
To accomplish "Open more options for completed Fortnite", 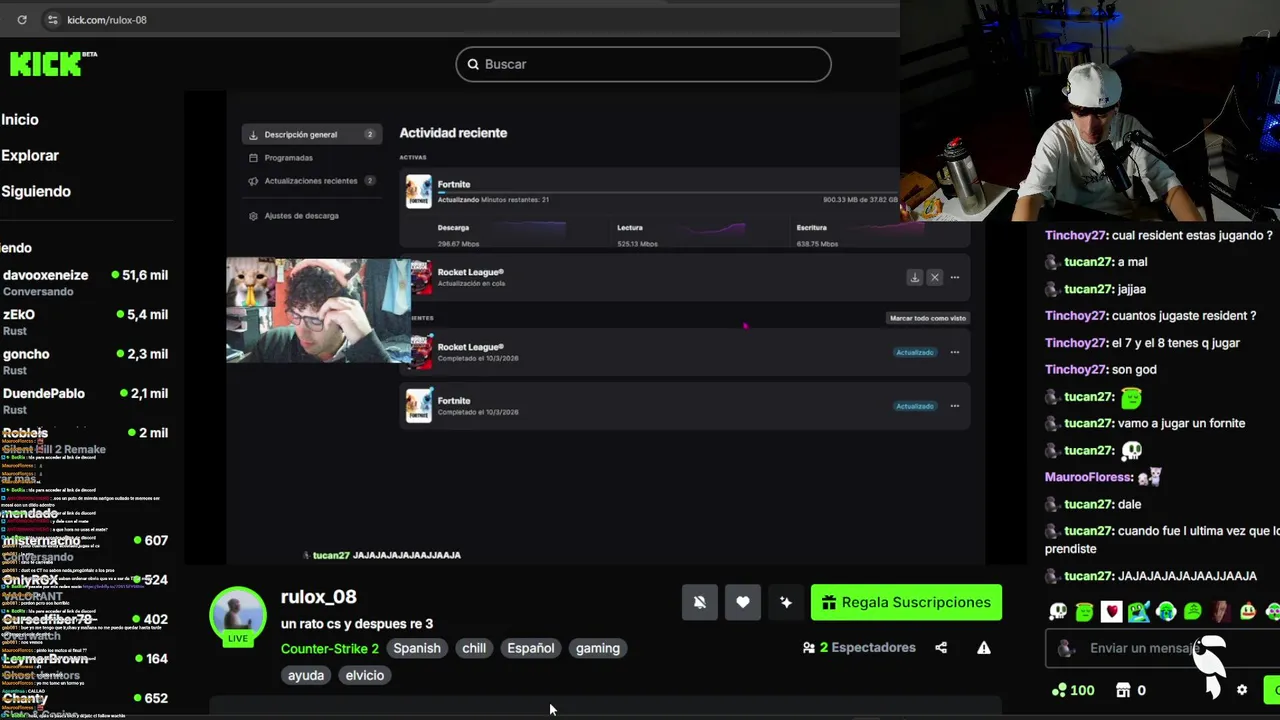I will (x=955, y=406).
